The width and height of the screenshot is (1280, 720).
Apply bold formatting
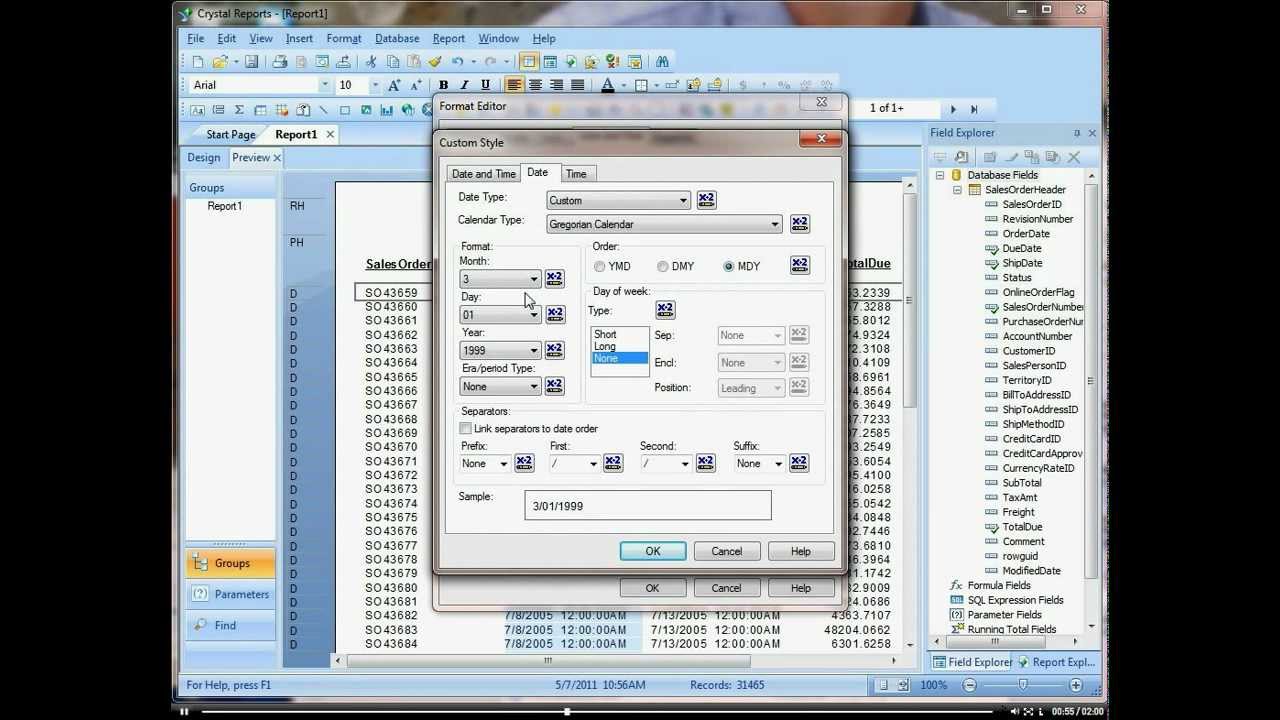(x=443, y=85)
